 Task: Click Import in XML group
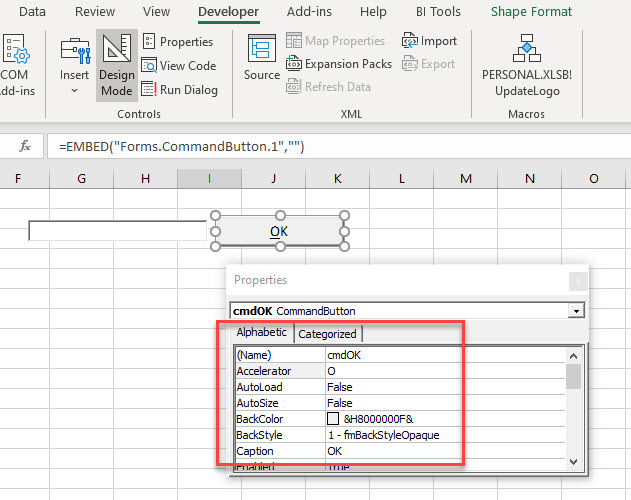pos(430,41)
